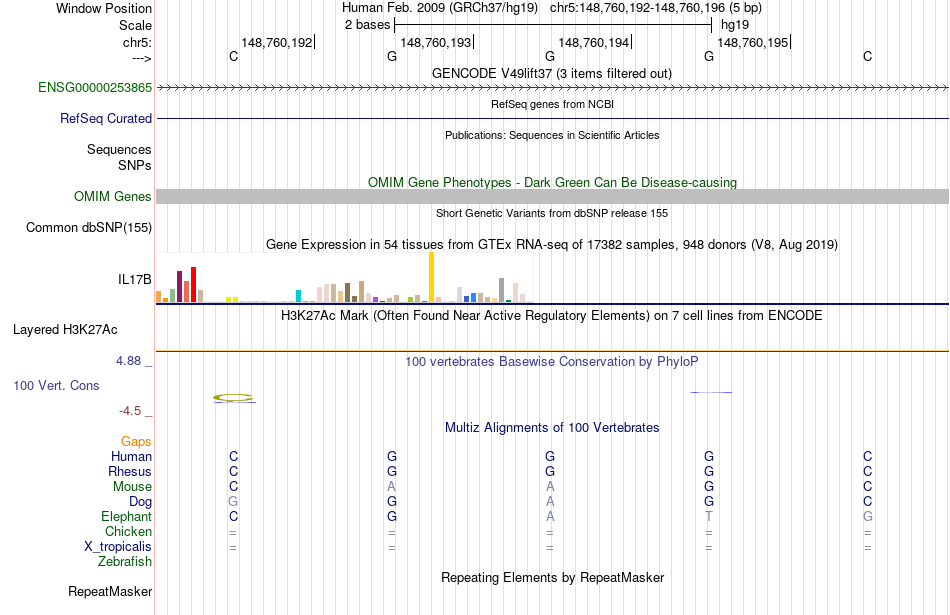
Task: Click the 'chr5:' ruler label
Action: click(x=138, y=42)
